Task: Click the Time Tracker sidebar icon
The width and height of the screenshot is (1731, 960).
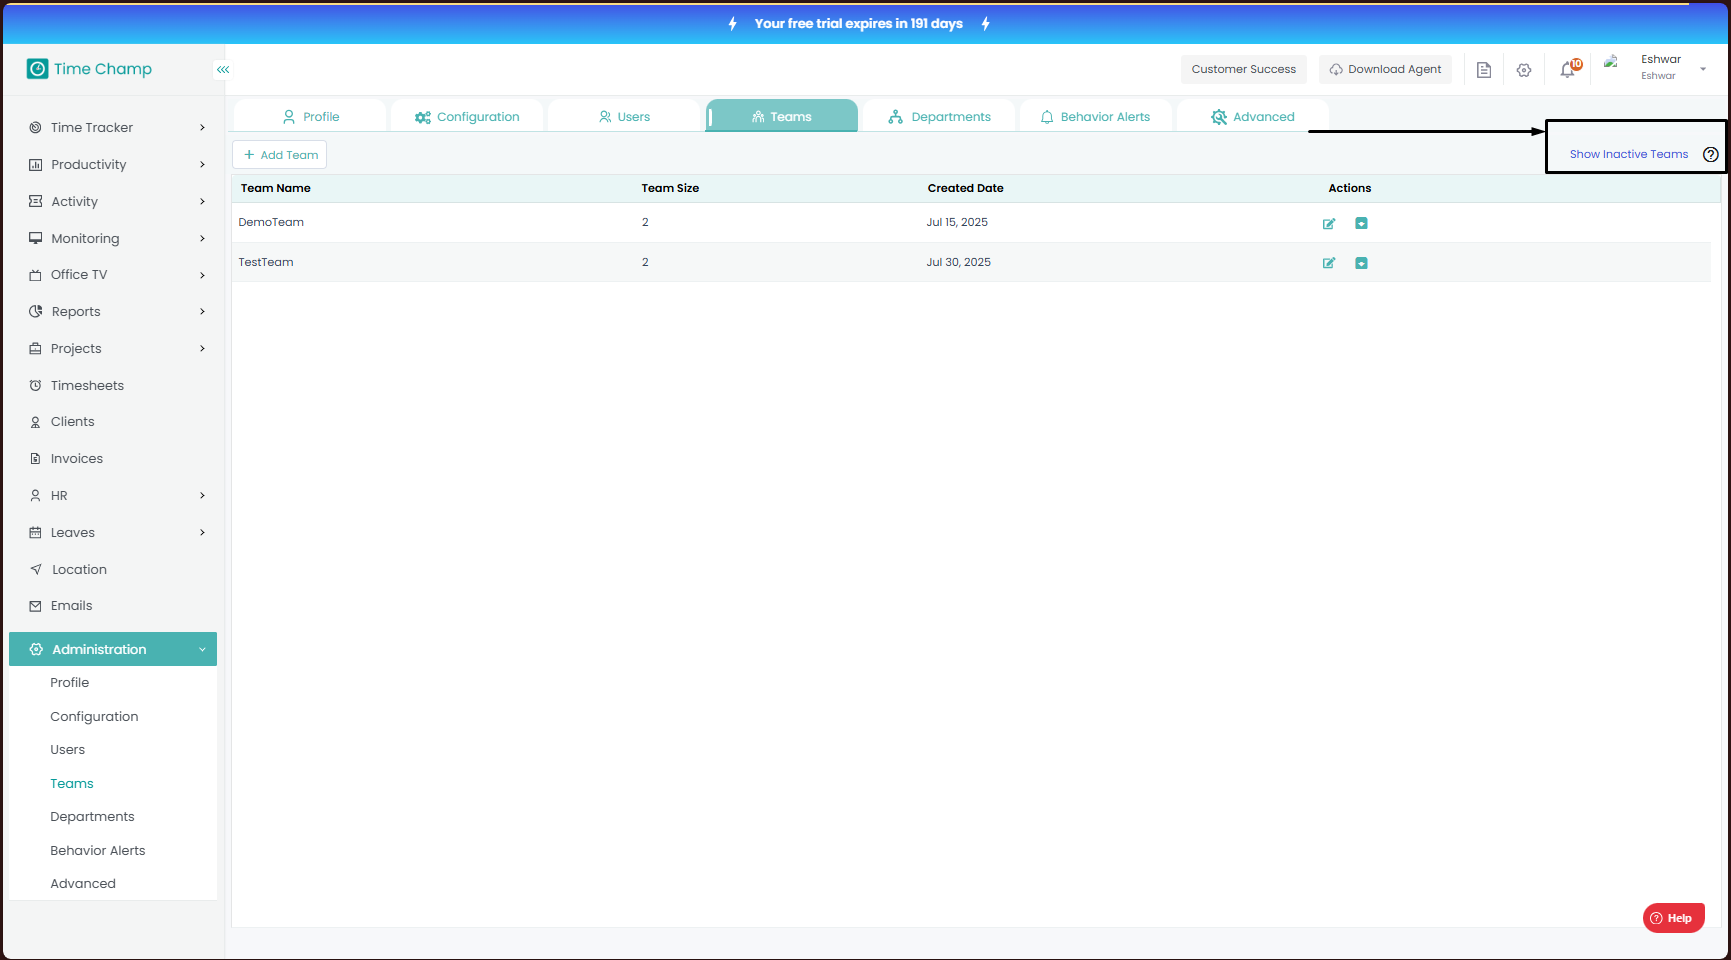Action: pos(35,128)
